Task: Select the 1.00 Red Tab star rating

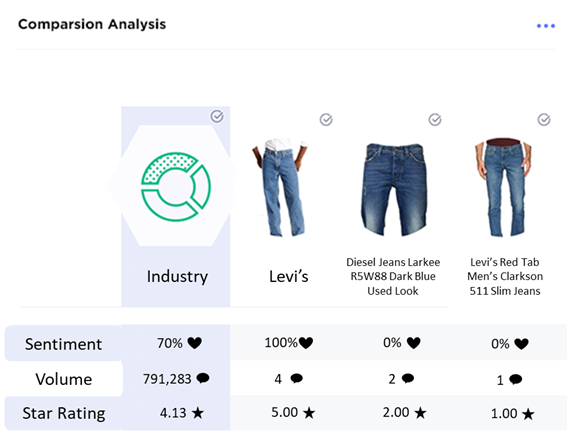Action: coord(504,414)
